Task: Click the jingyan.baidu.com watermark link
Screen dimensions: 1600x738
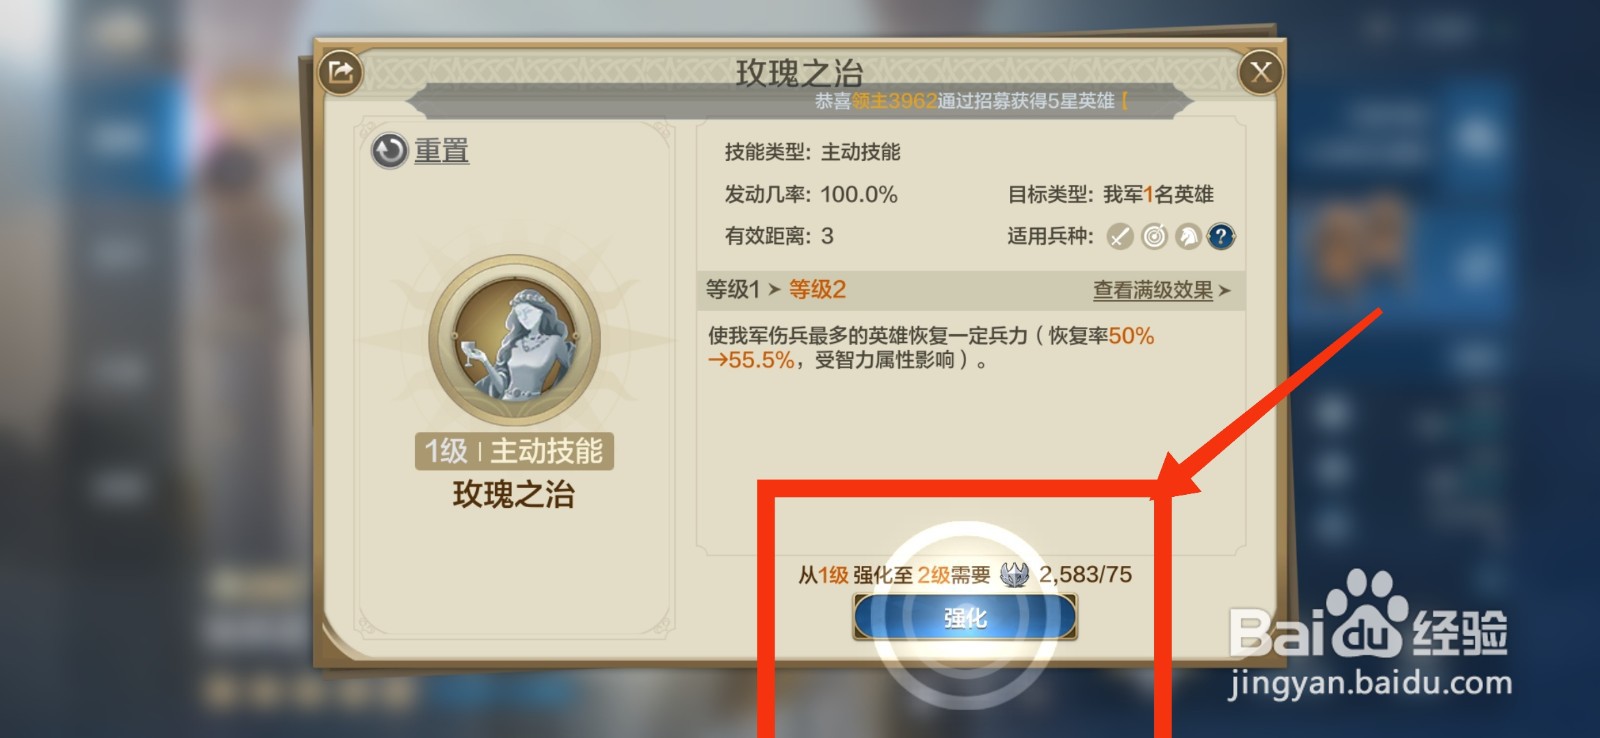Action: [1370, 683]
